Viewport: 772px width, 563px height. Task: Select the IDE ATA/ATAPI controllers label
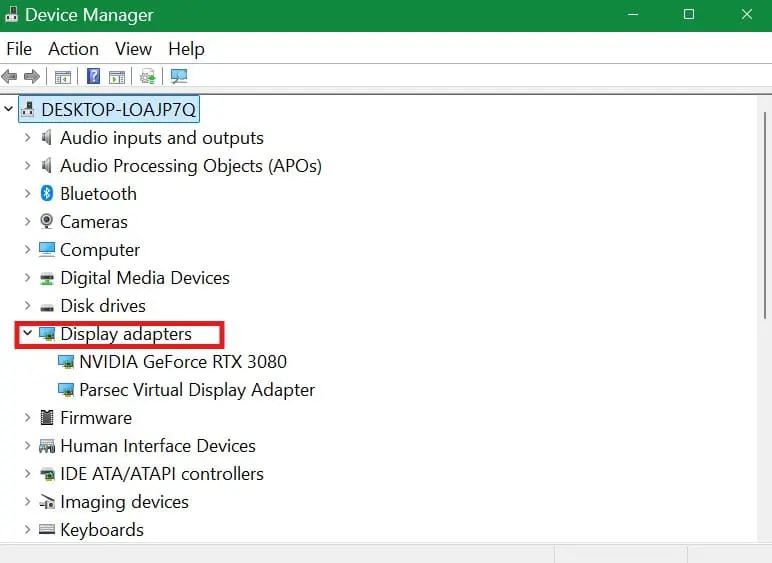162,474
